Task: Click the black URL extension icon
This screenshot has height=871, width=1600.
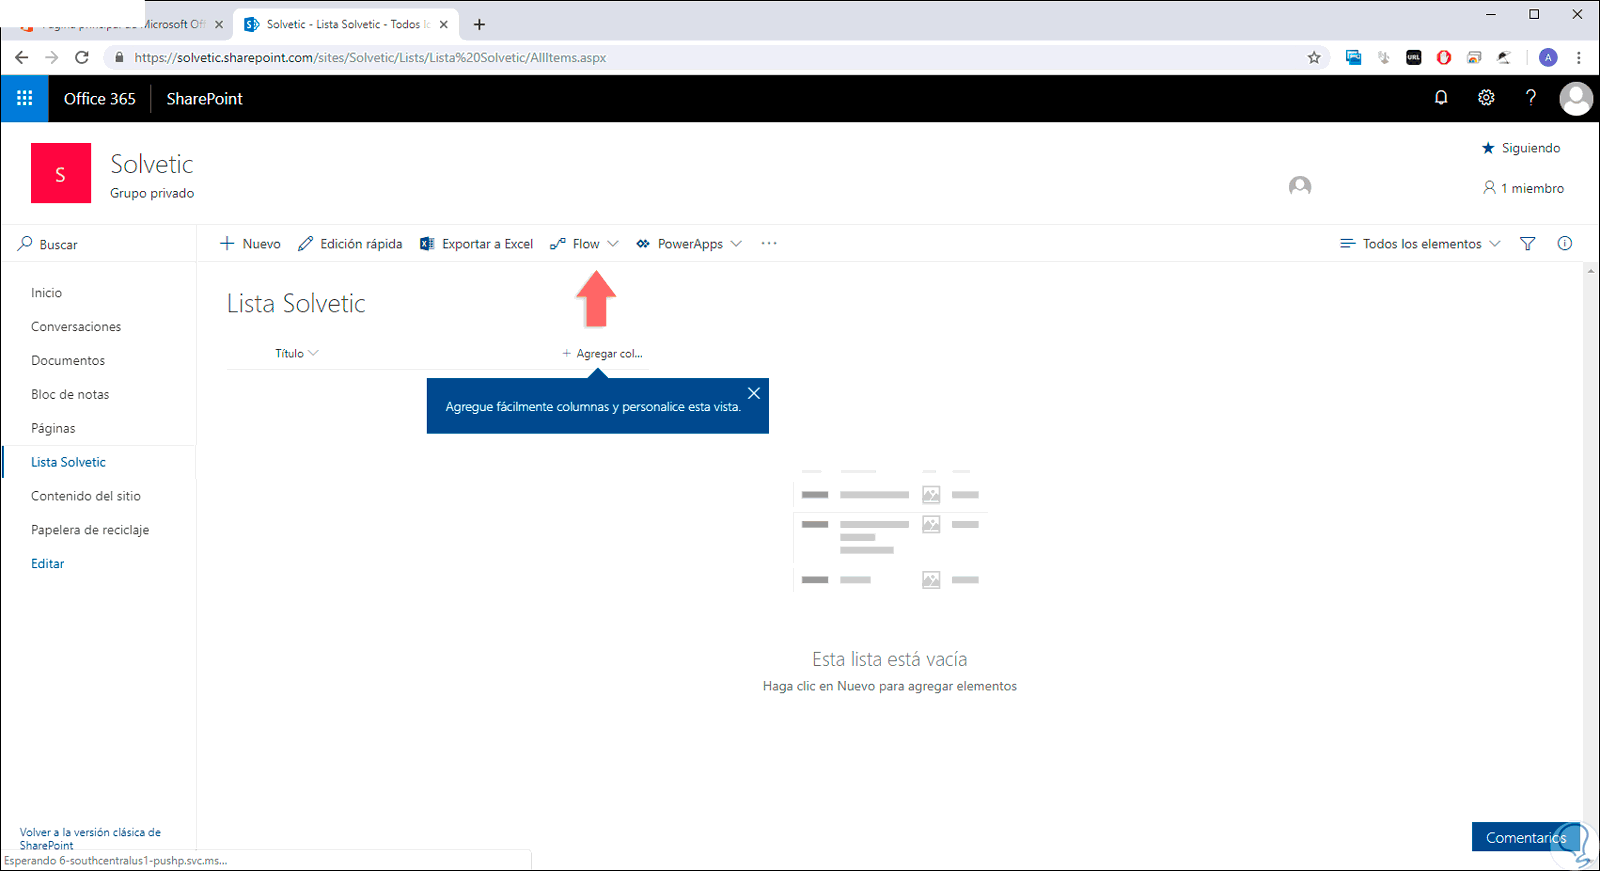Action: [1414, 58]
